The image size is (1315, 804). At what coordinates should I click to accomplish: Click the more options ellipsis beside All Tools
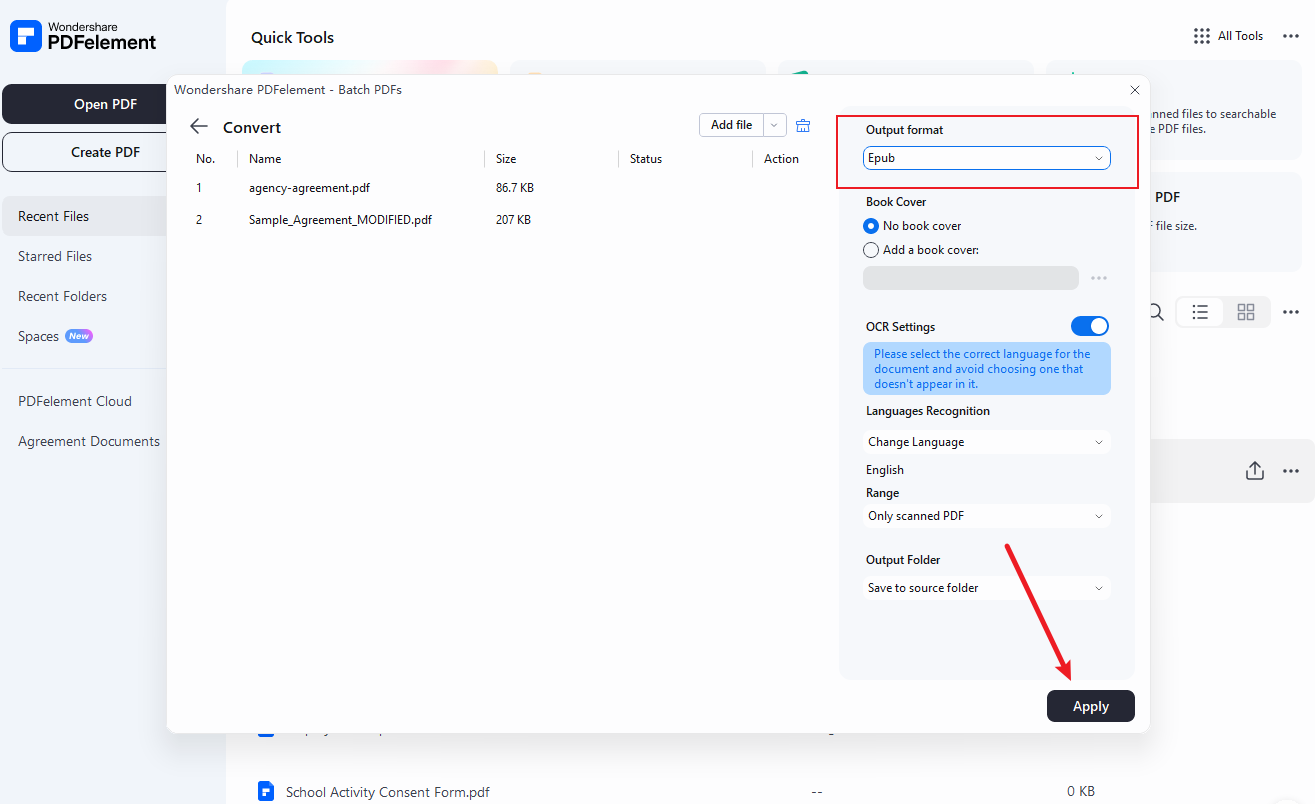coord(1291,36)
